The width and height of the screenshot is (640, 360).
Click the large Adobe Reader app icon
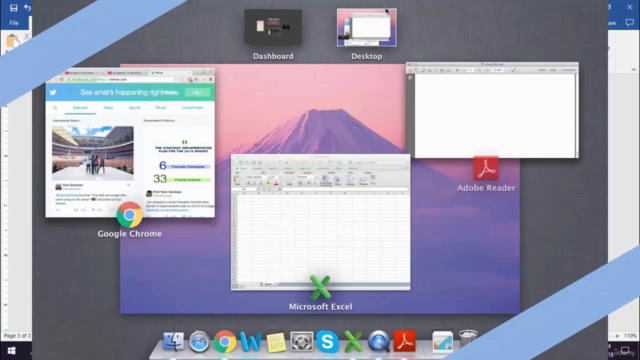pos(486,168)
